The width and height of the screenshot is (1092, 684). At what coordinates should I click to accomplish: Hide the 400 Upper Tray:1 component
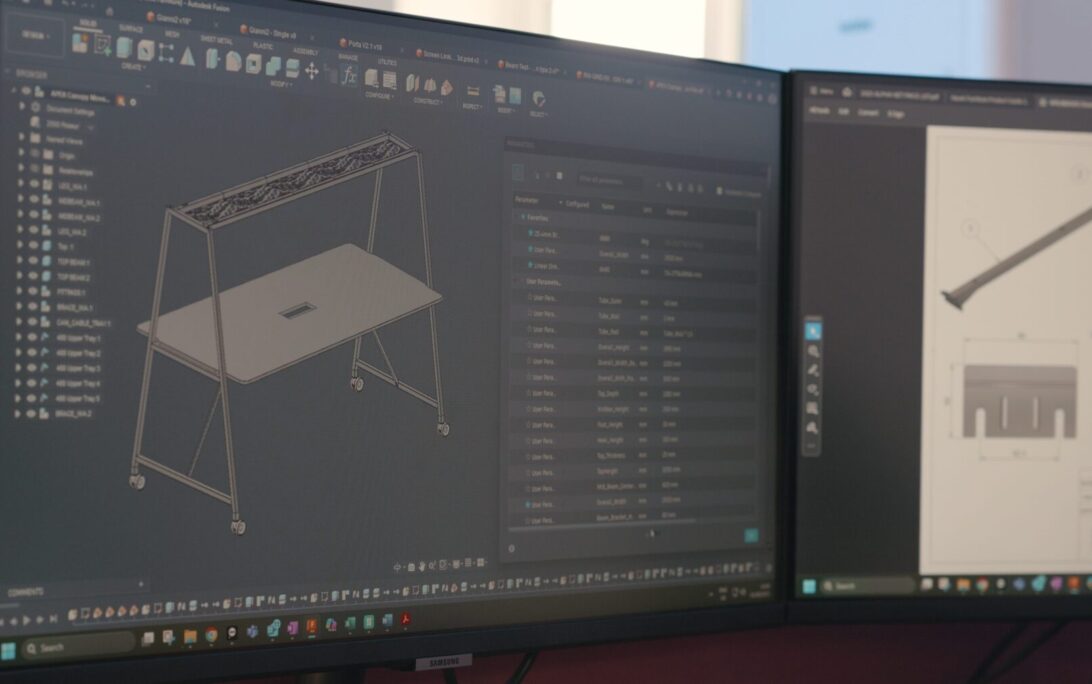tap(32, 337)
